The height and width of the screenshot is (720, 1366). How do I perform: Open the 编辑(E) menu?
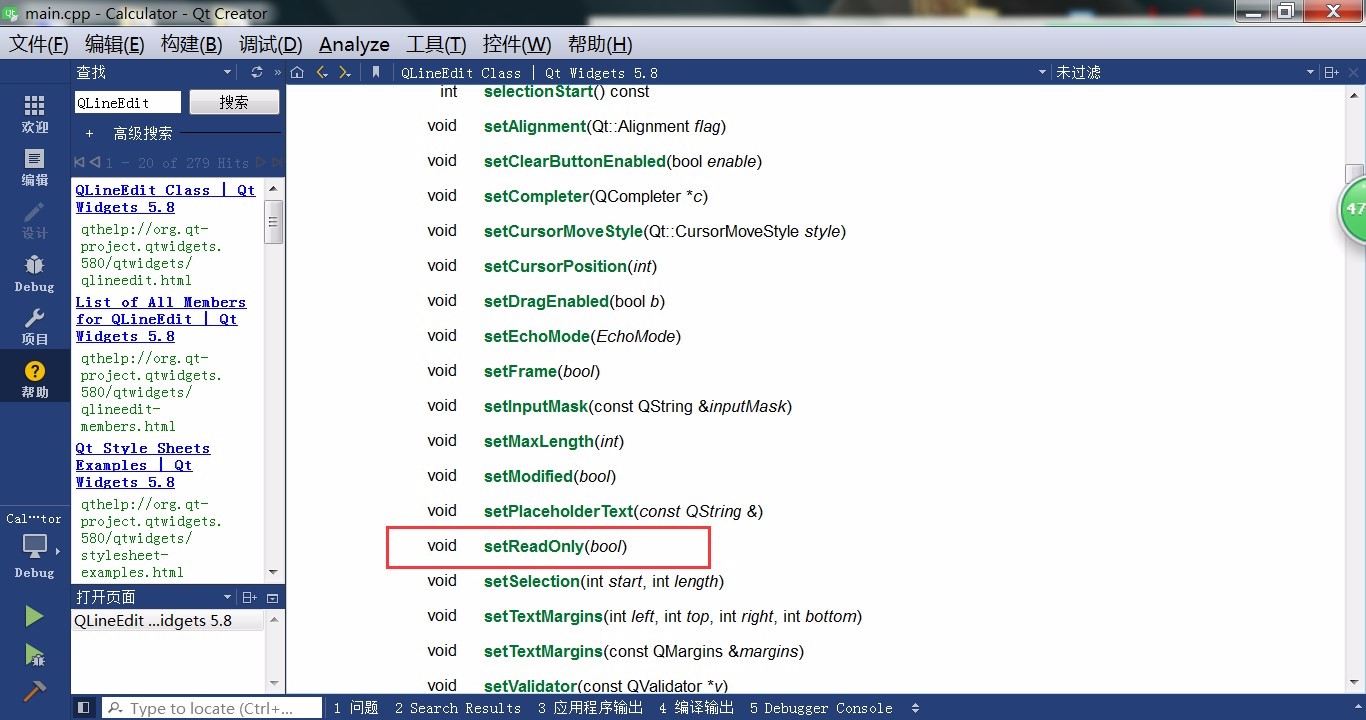tap(114, 44)
